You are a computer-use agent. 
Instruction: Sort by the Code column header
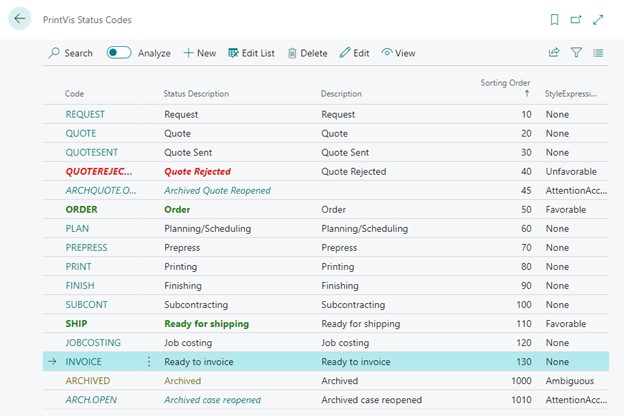74,94
